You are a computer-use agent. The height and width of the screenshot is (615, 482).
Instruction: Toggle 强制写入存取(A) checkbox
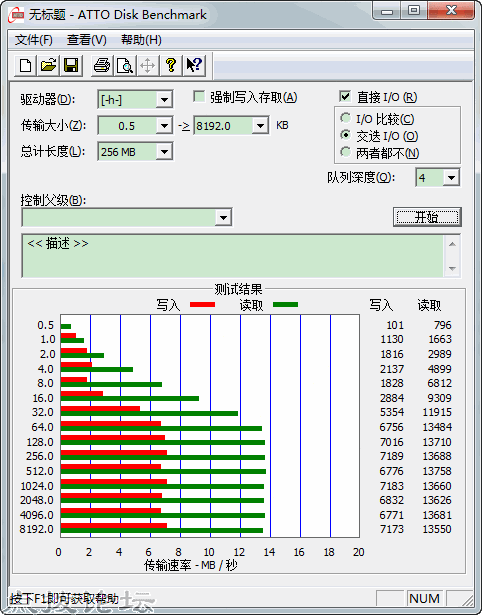click(199, 96)
